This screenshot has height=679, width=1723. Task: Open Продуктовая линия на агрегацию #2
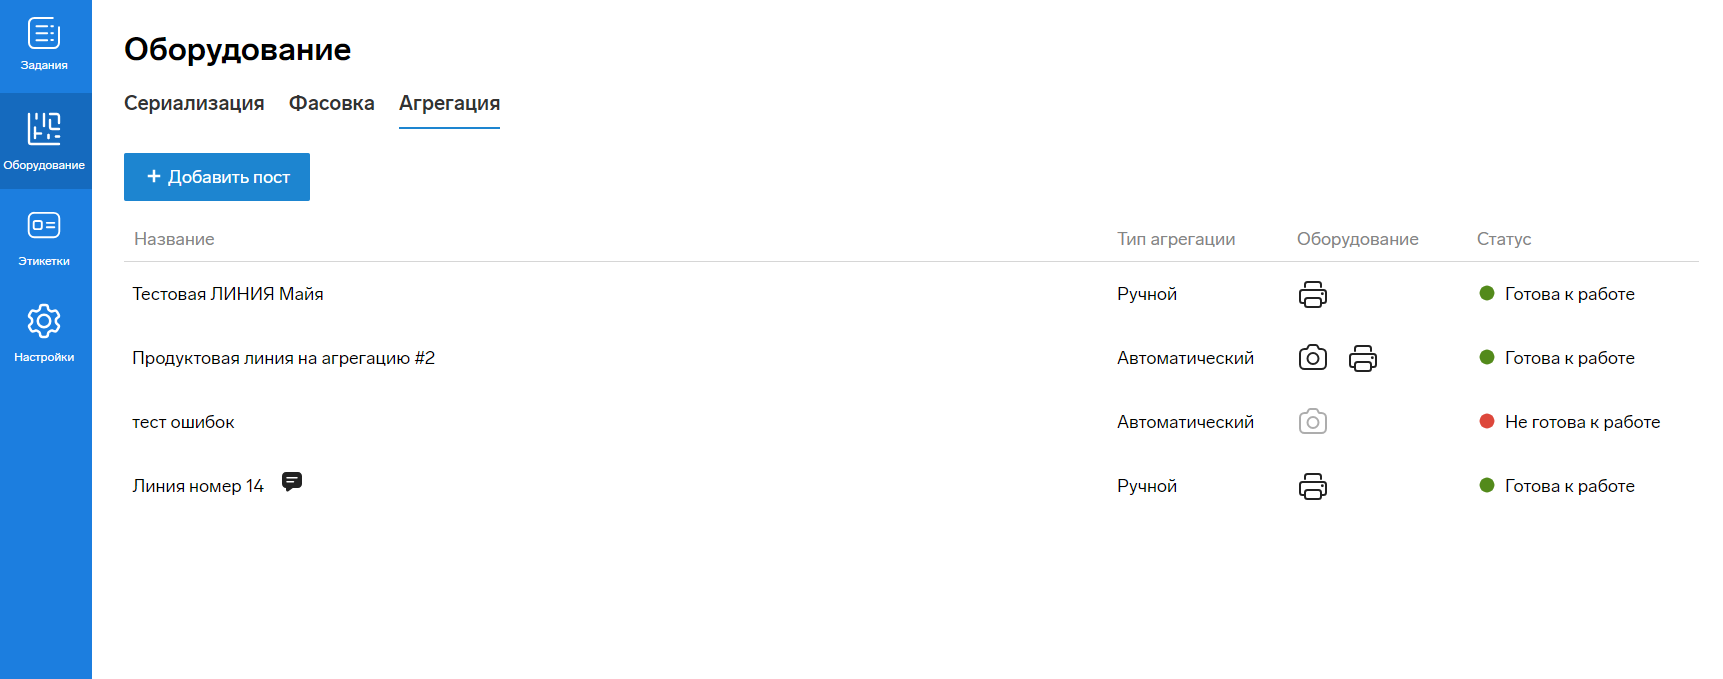pos(283,358)
